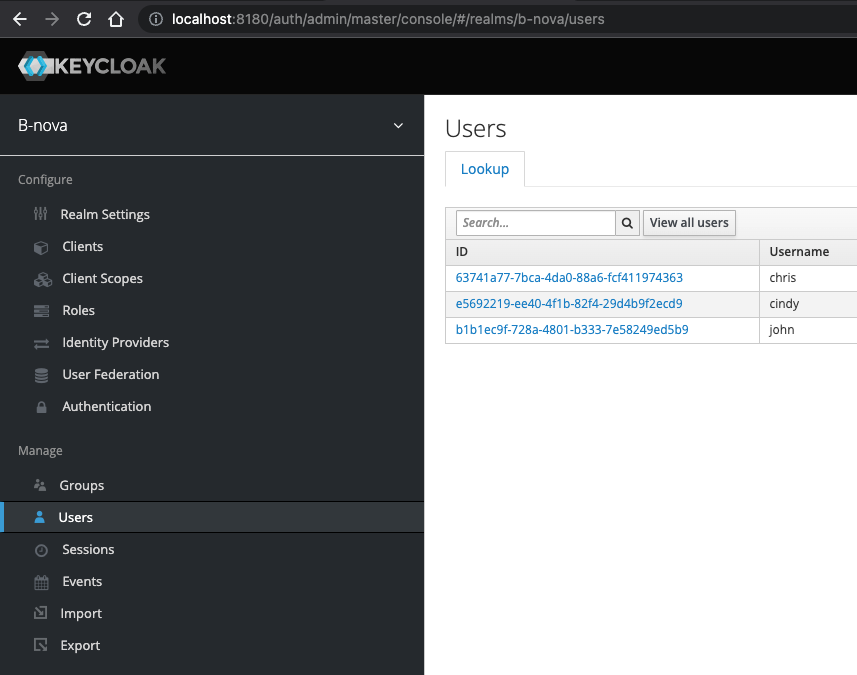Click the Clients cube icon

(x=41, y=247)
